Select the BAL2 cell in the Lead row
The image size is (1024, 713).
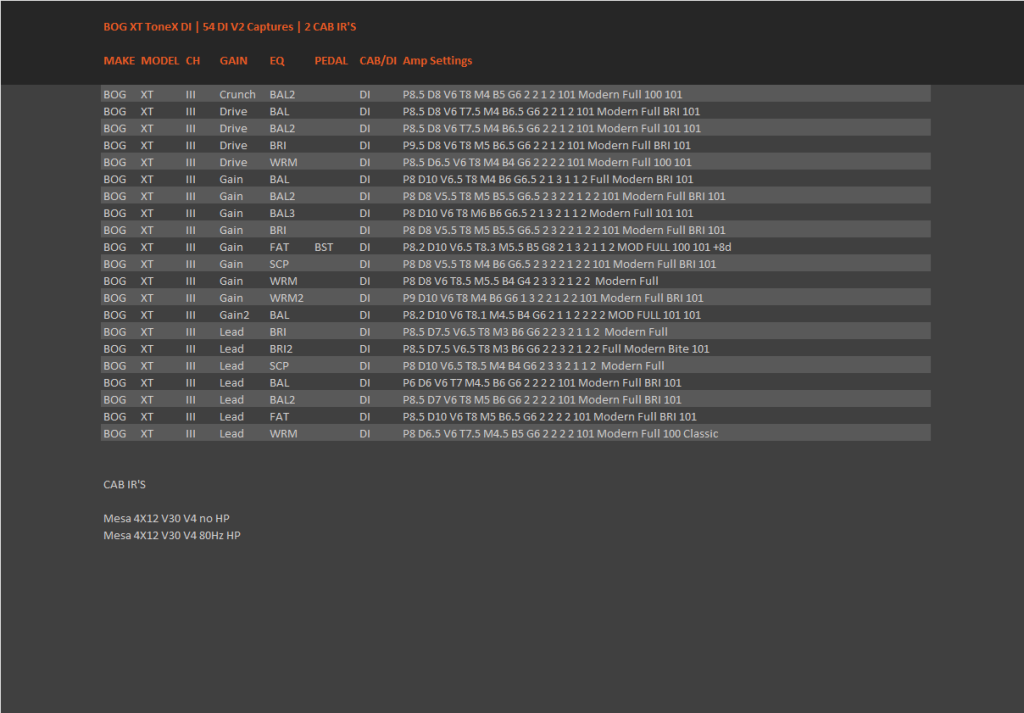[282, 400]
